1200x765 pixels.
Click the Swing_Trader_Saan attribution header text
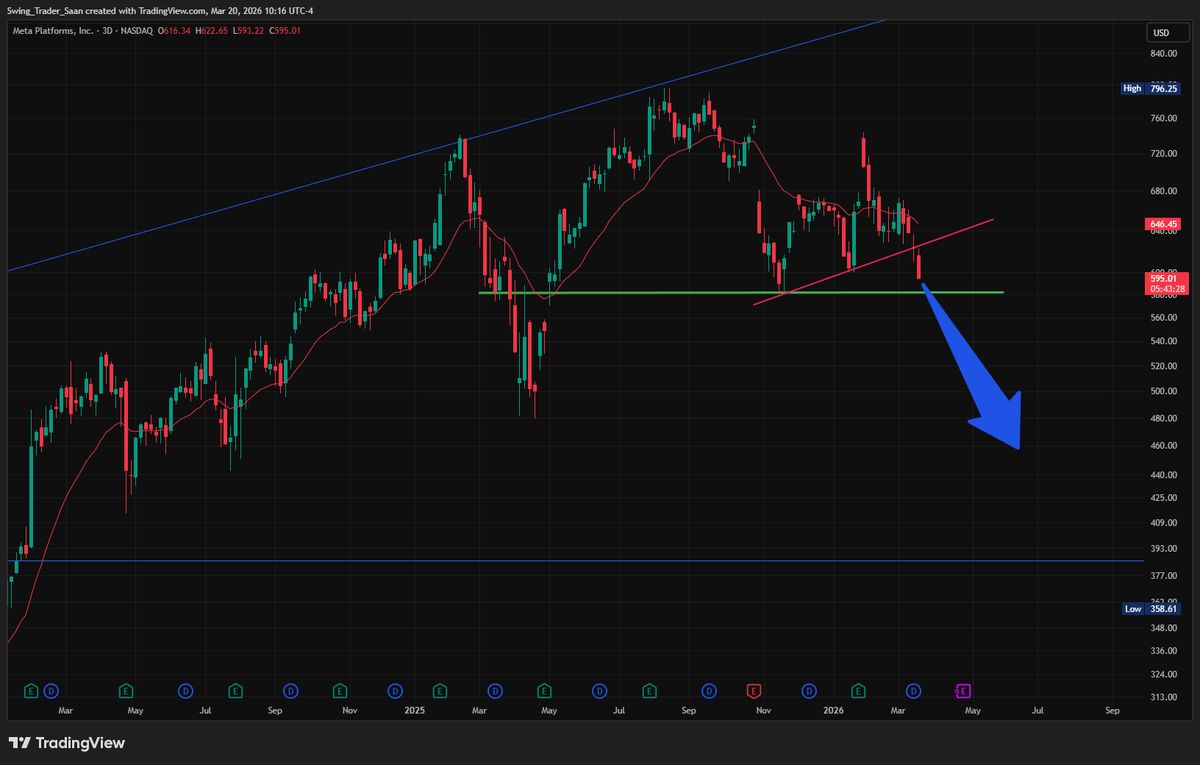point(159,11)
